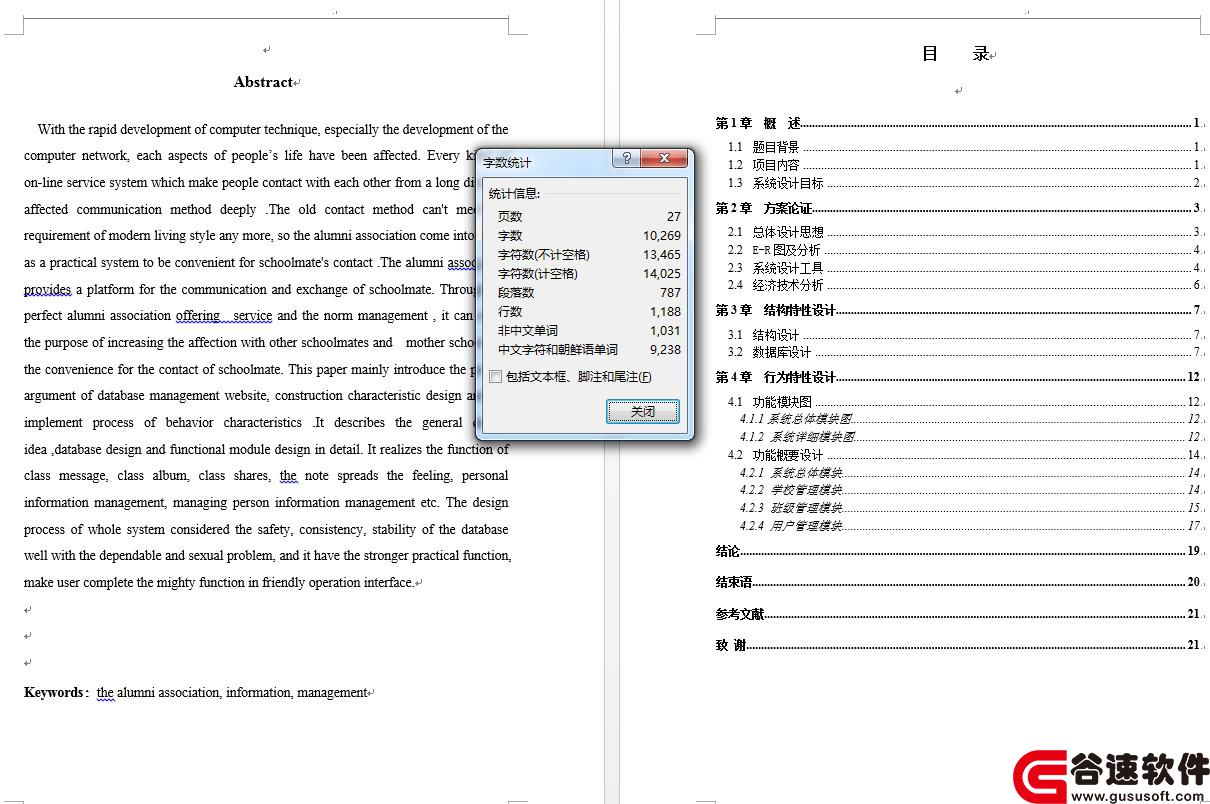Click the help question mark in 字数统计 dialog

626,158
